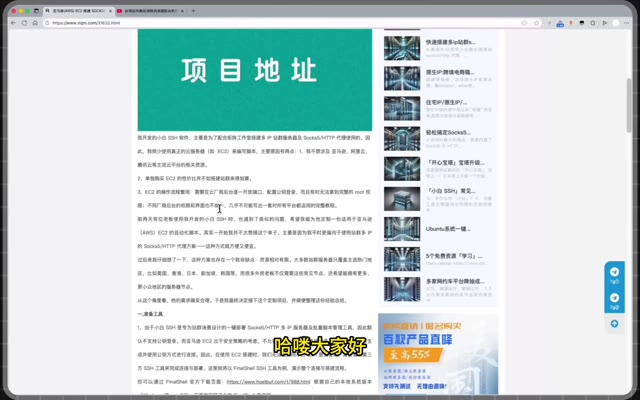
Task: Open article '快速搭建多ip站群s...'
Action: [x=451, y=42]
